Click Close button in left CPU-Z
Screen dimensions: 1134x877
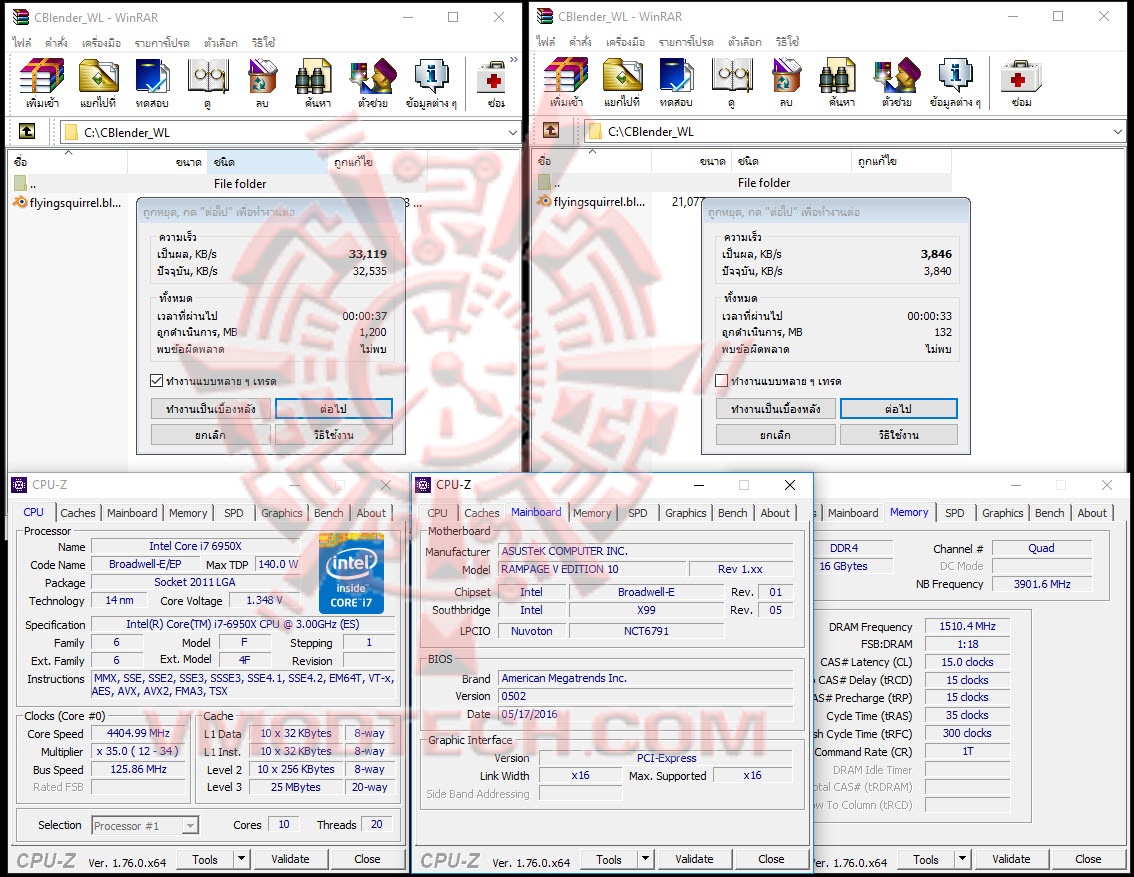[x=367, y=859]
